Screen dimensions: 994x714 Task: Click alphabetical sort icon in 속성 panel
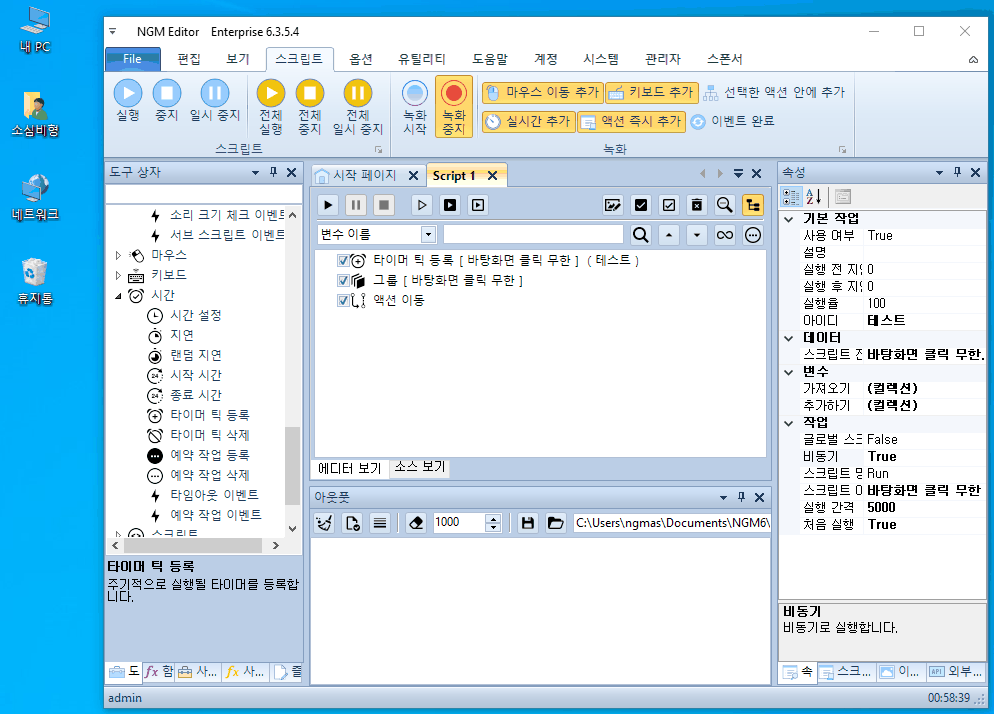pyautogui.click(x=814, y=197)
